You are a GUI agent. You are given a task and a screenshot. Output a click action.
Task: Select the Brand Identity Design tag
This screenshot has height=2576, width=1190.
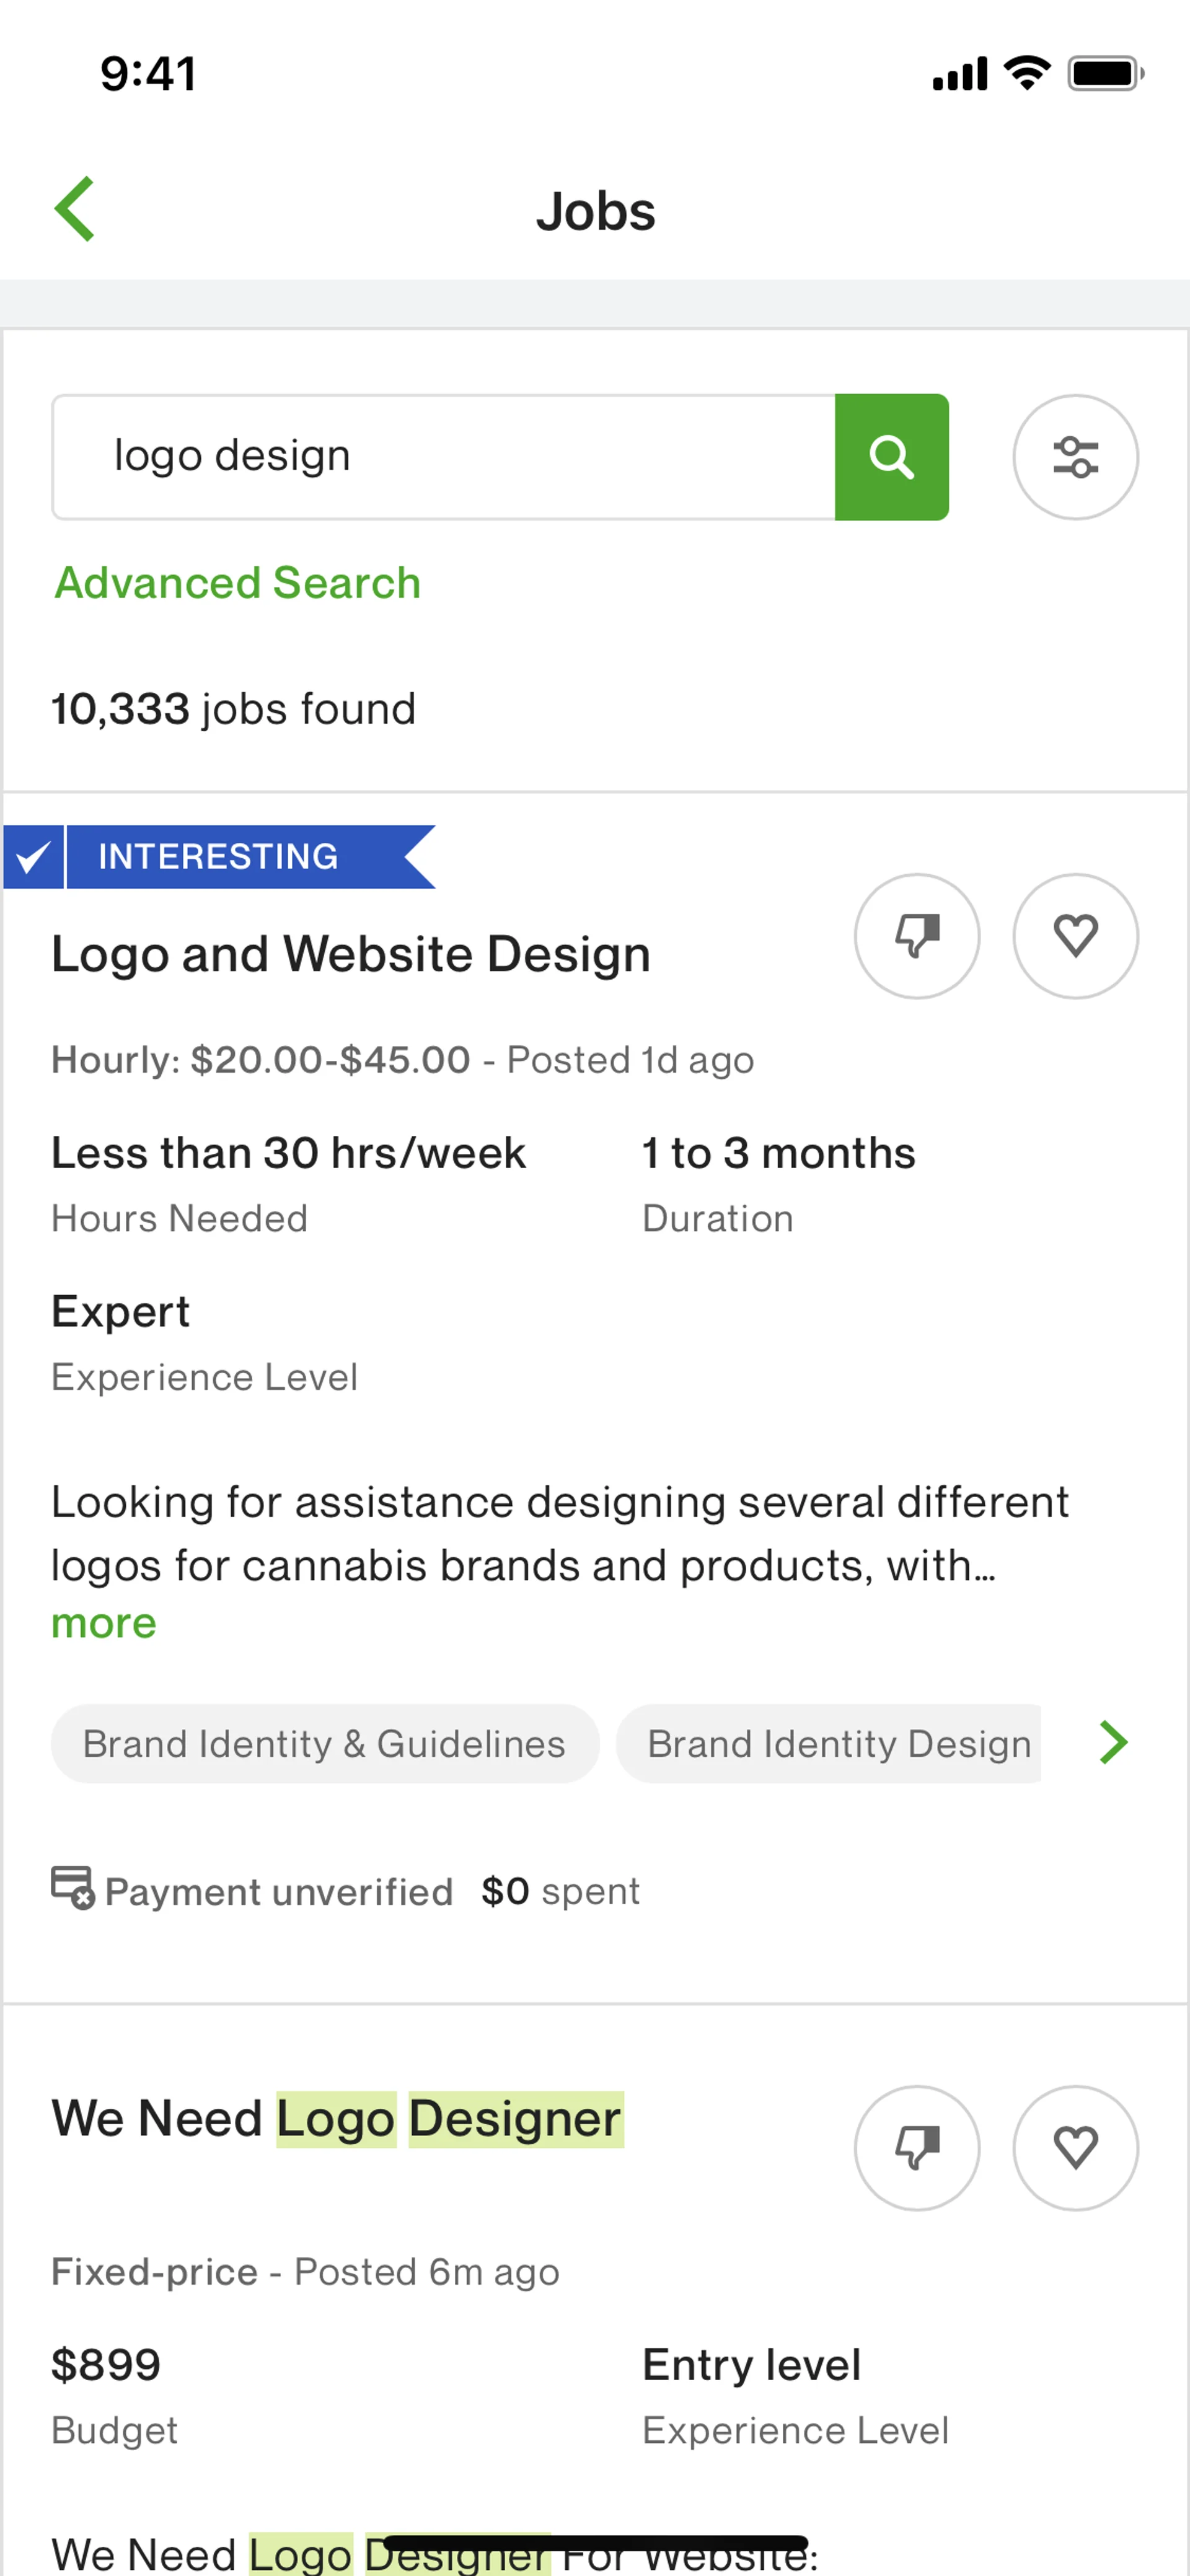838,1744
